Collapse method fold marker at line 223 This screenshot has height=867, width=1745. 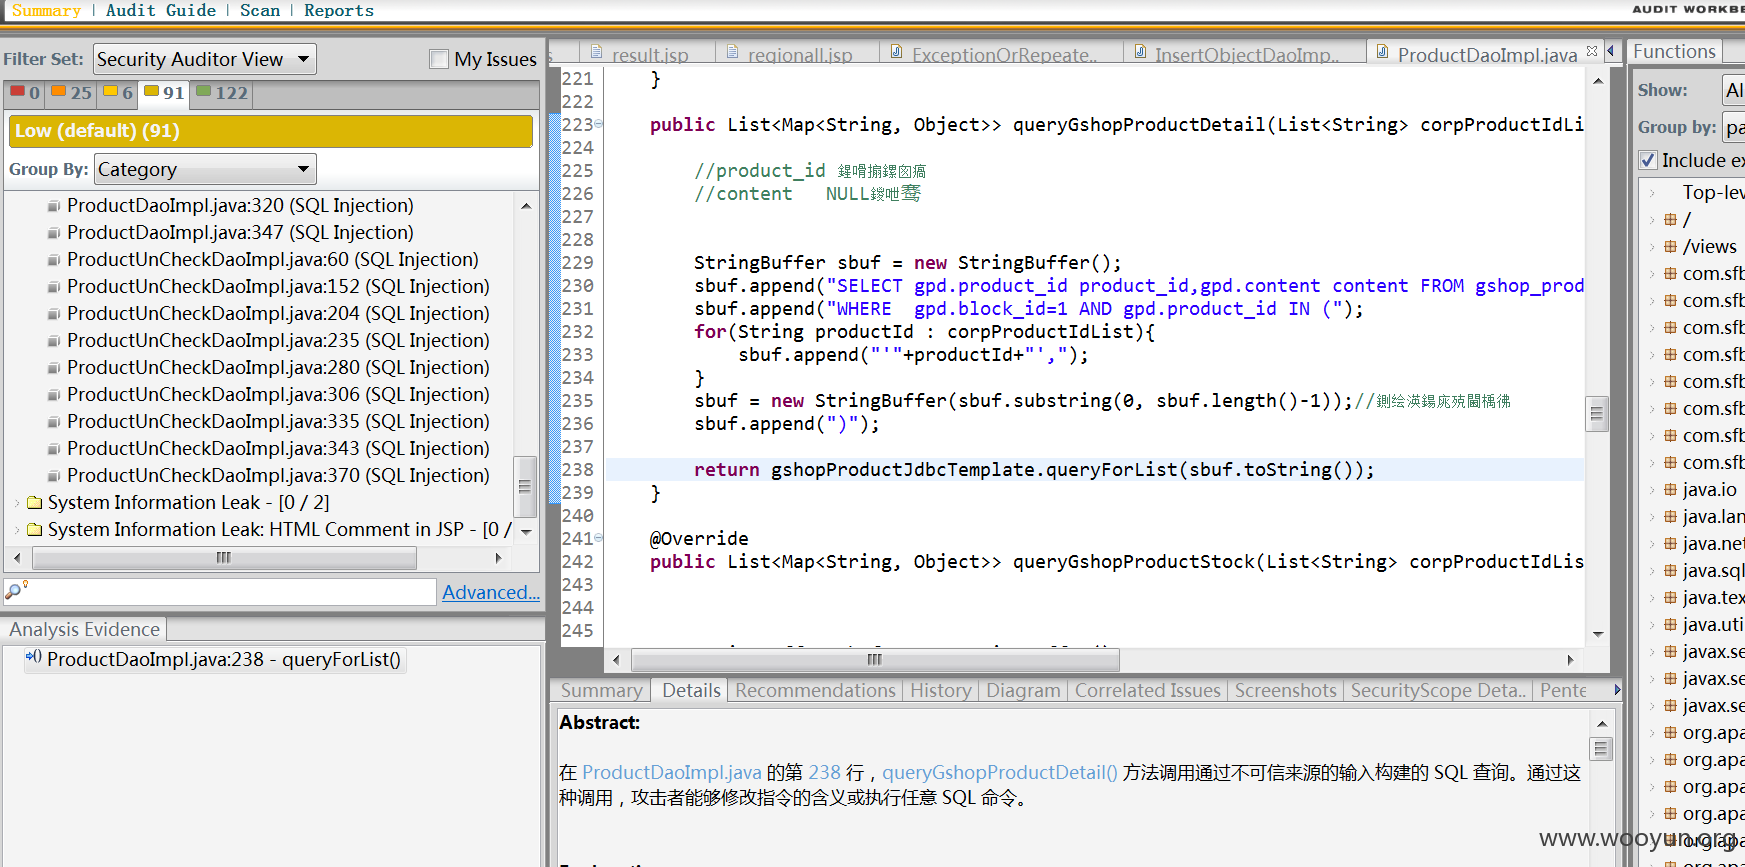tap(599, 124)
